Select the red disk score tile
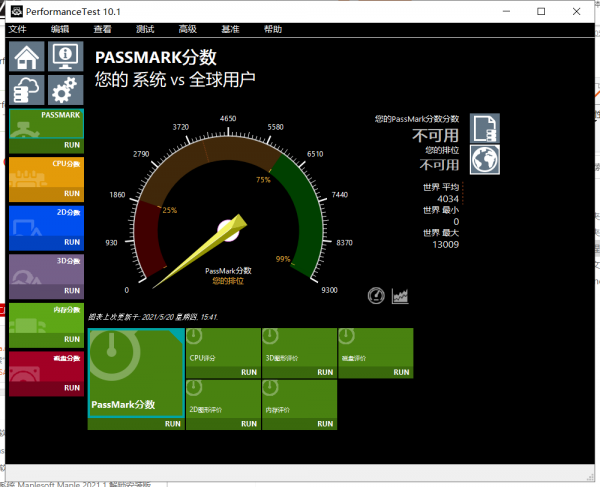 (46, 366)
